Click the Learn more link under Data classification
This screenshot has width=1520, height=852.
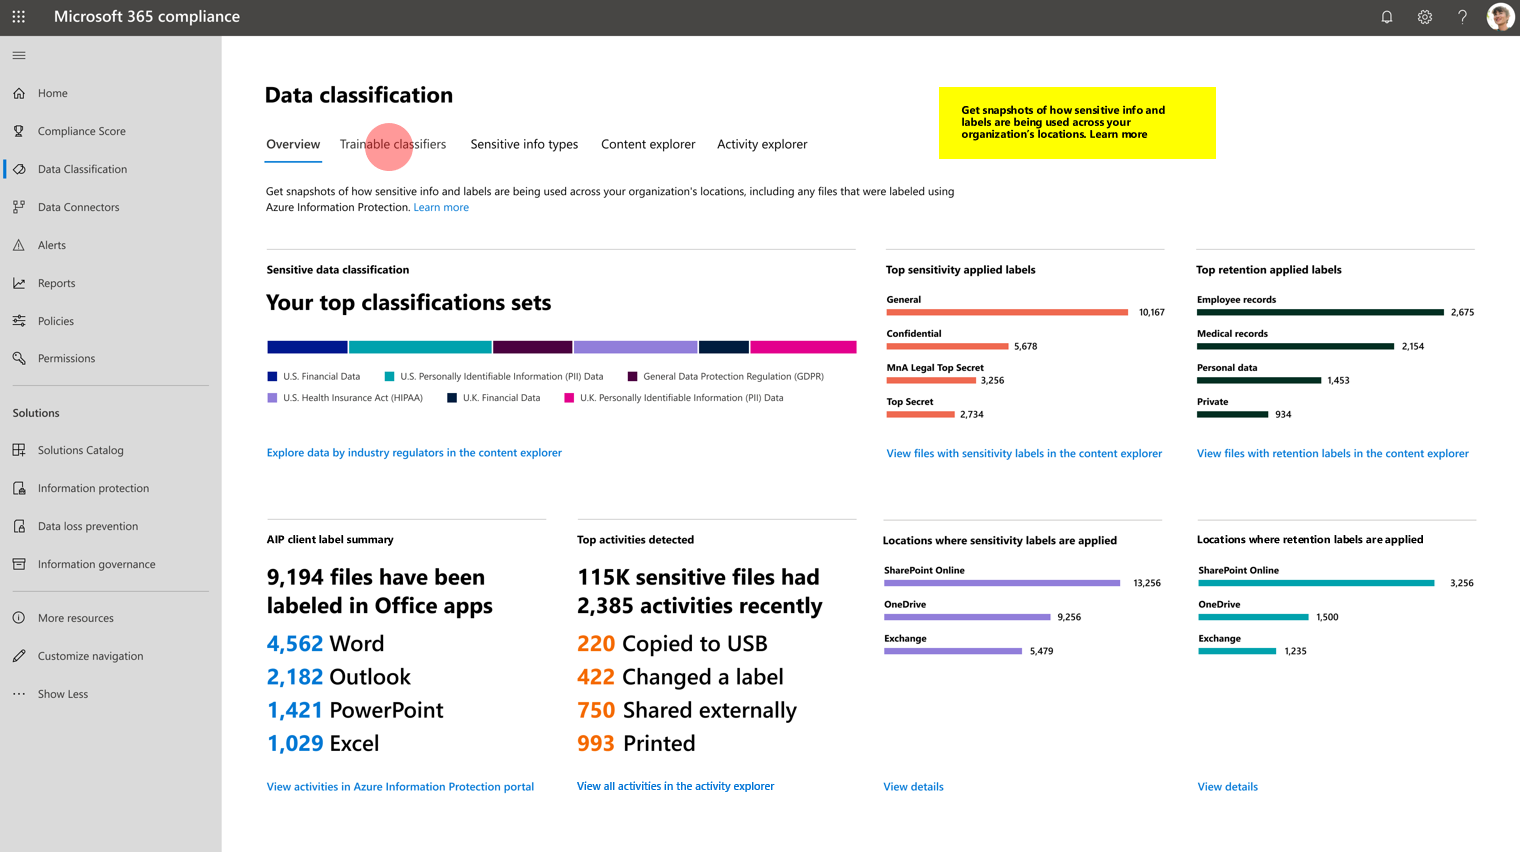tap(441, 207)
